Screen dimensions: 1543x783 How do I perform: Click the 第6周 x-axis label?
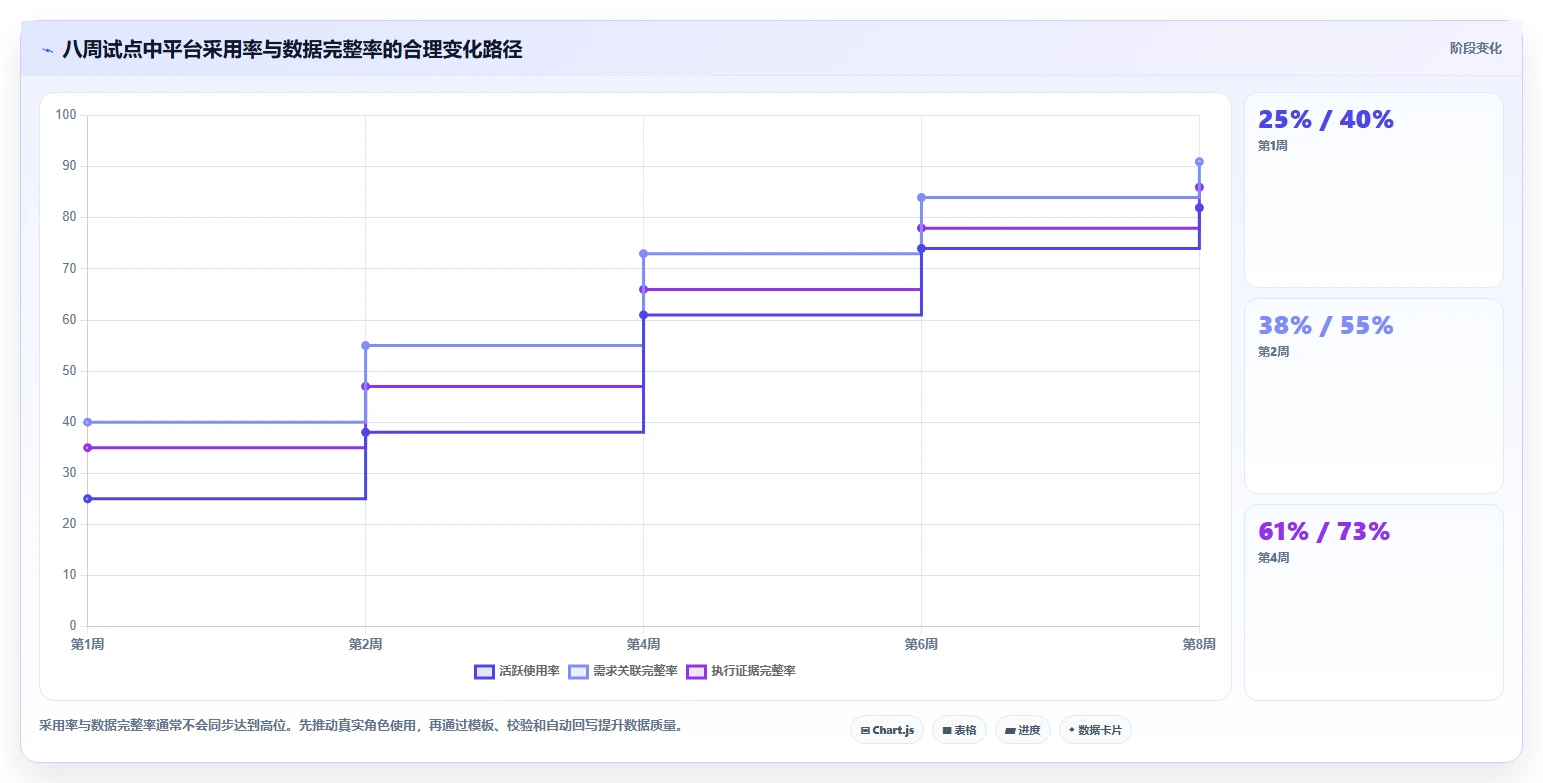[x=921, y=644]
